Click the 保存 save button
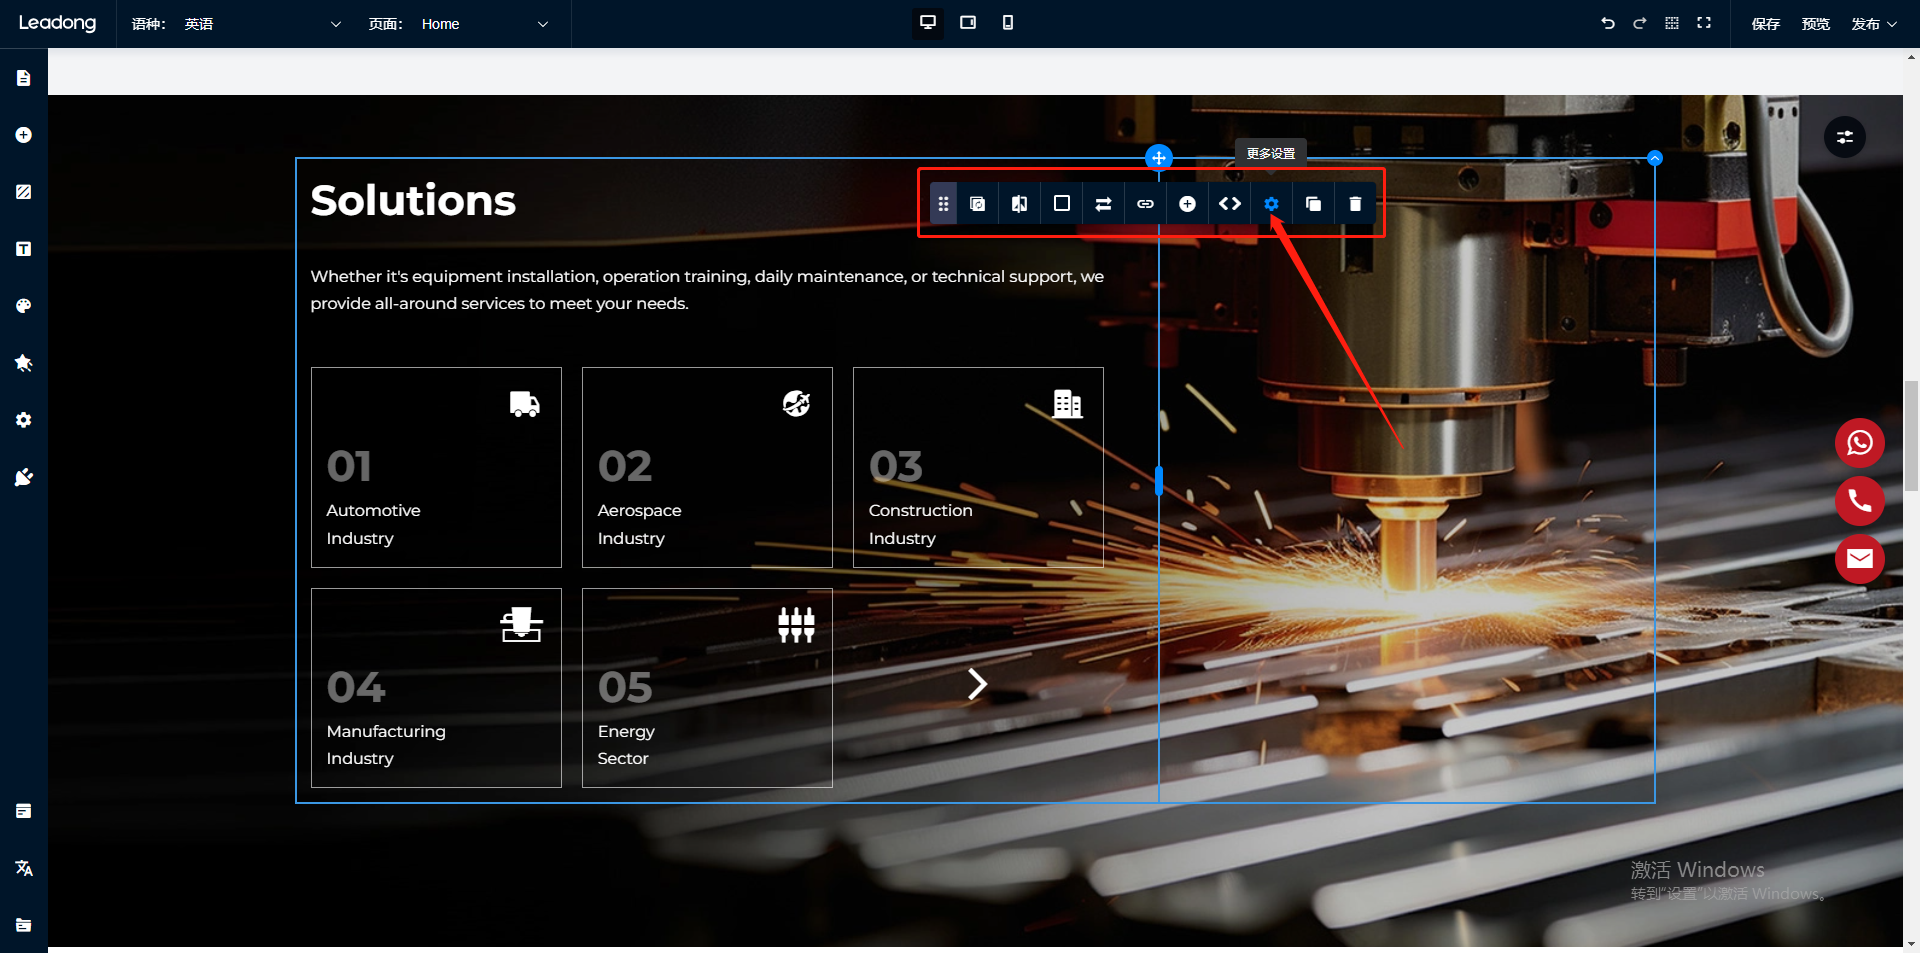The image size is (1920, 953). [x=1765, y=24]
